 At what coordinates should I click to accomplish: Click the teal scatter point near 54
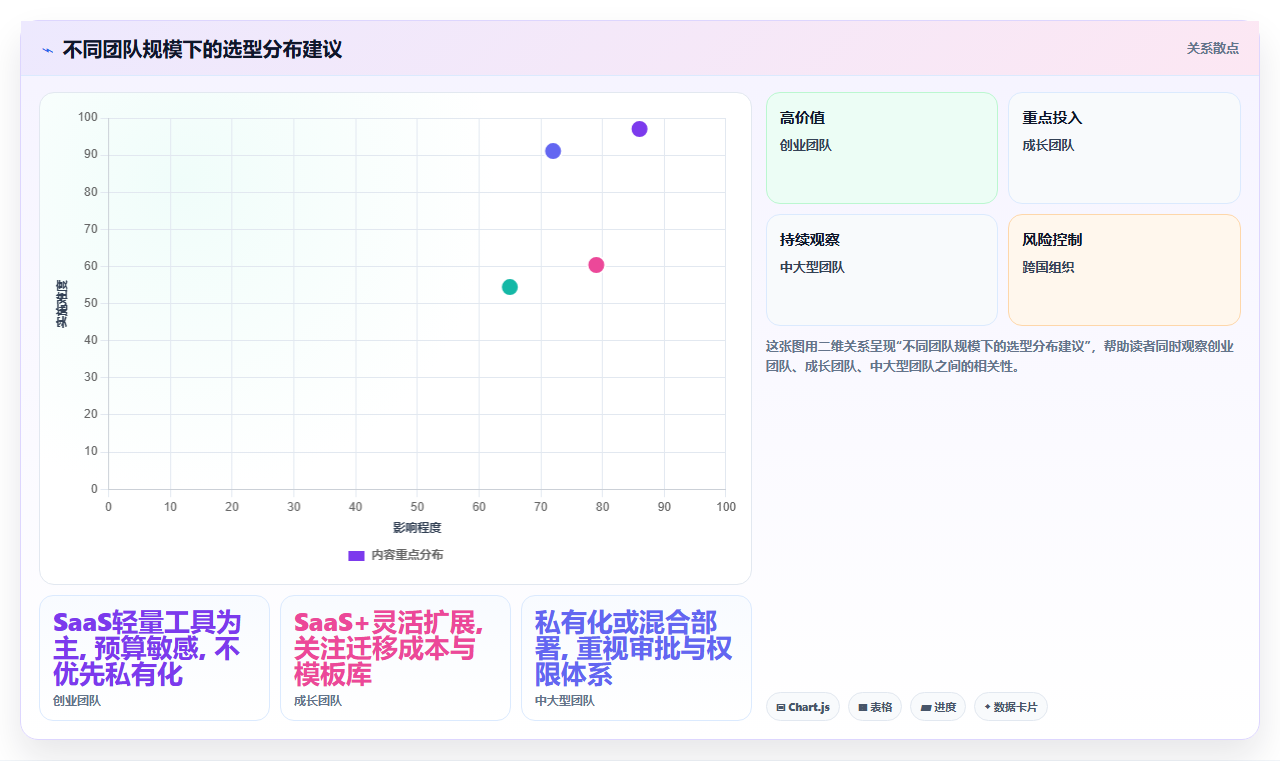click(x=510, y=287)
